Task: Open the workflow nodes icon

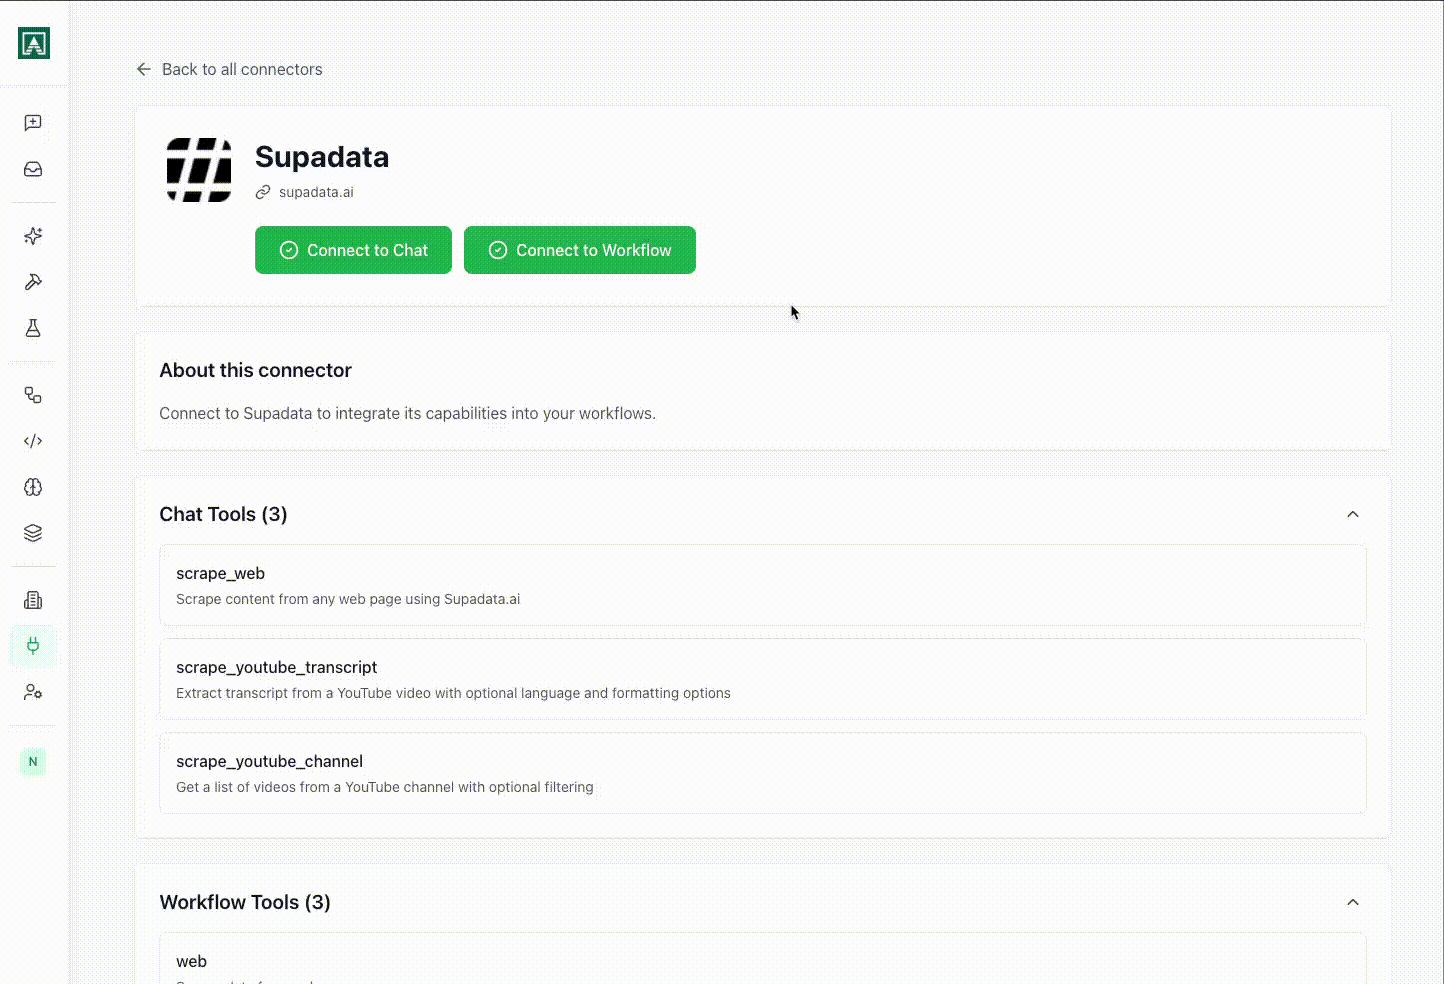Action: pyautogui.click(x=33, y=395)
